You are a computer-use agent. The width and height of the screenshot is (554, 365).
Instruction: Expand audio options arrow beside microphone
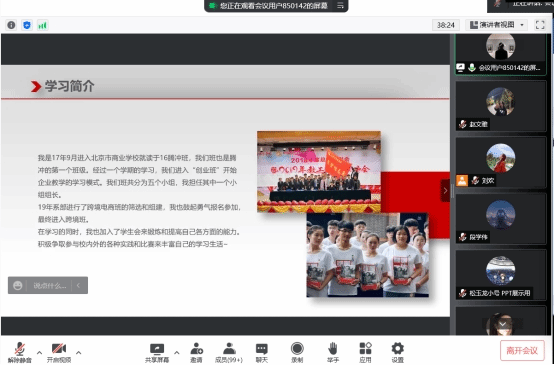(x=39, y=352)
